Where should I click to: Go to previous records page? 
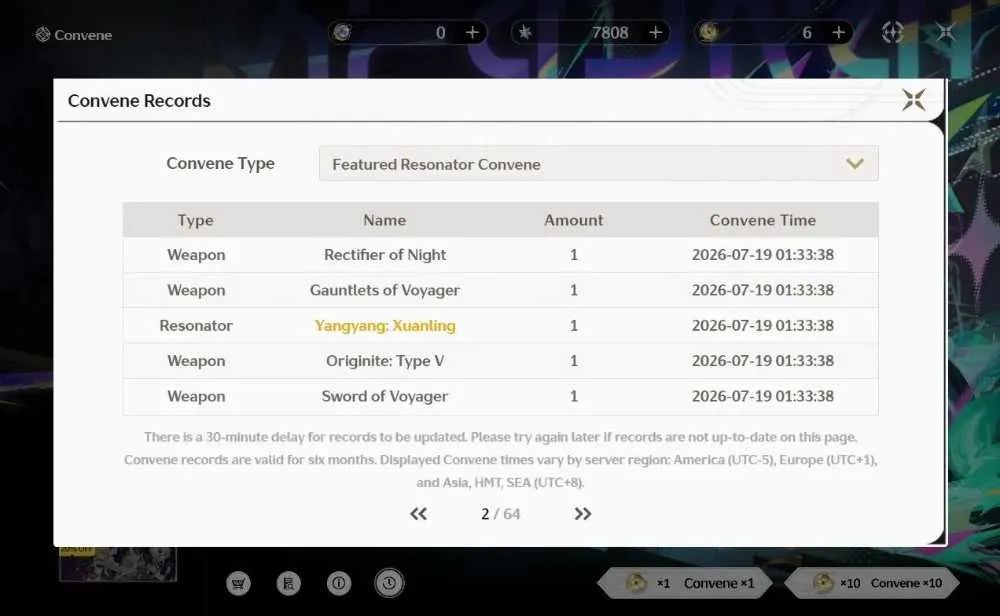pos(418,514)
